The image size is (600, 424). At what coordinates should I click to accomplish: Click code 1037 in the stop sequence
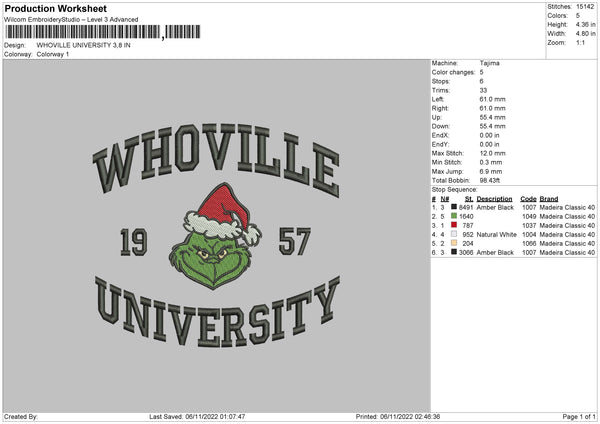click(529, 226)
